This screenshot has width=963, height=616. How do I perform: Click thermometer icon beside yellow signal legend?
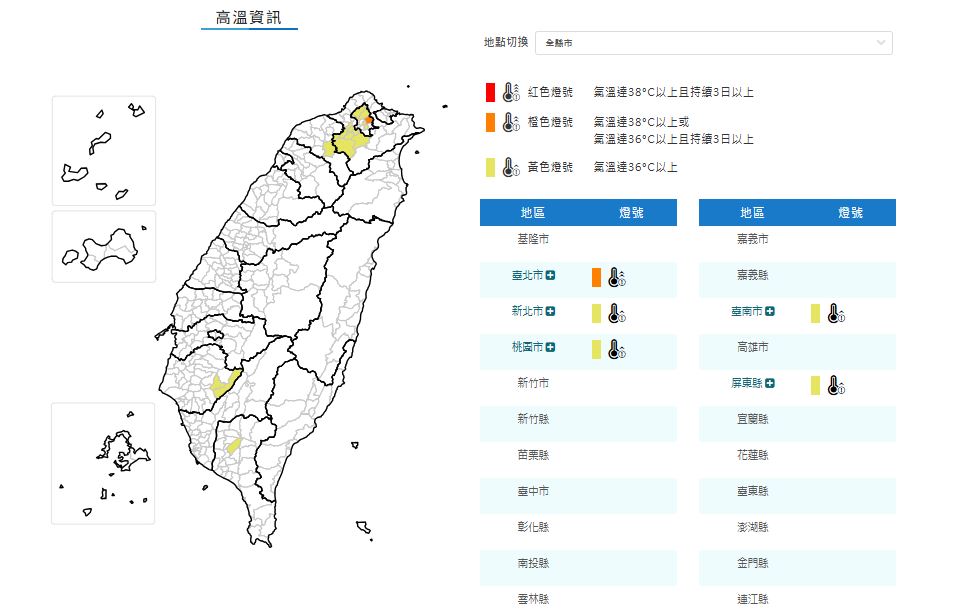point(511,167)
